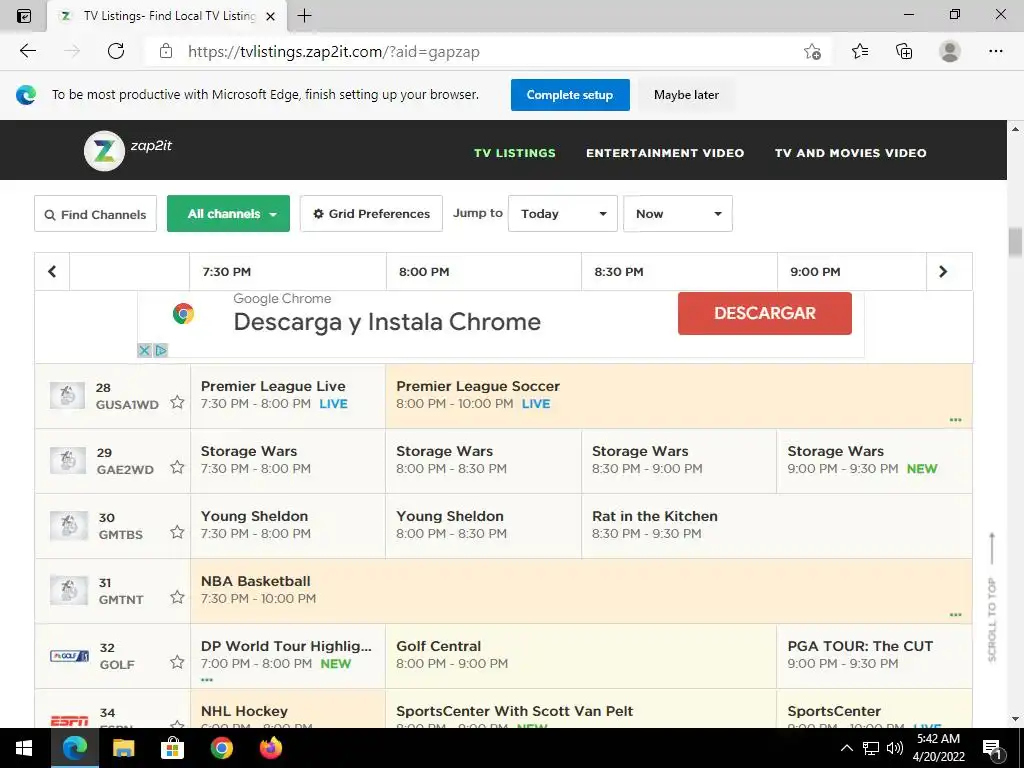
Task: Open Rat in the Kitchen listing
Action: [x=776, y=526]
